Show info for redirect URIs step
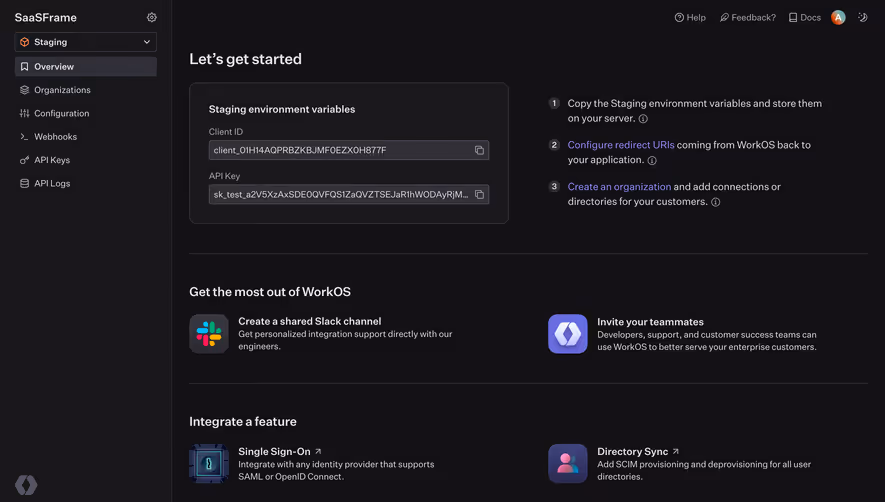Screen dimensions: 885x502 click(x=652, y=160)
